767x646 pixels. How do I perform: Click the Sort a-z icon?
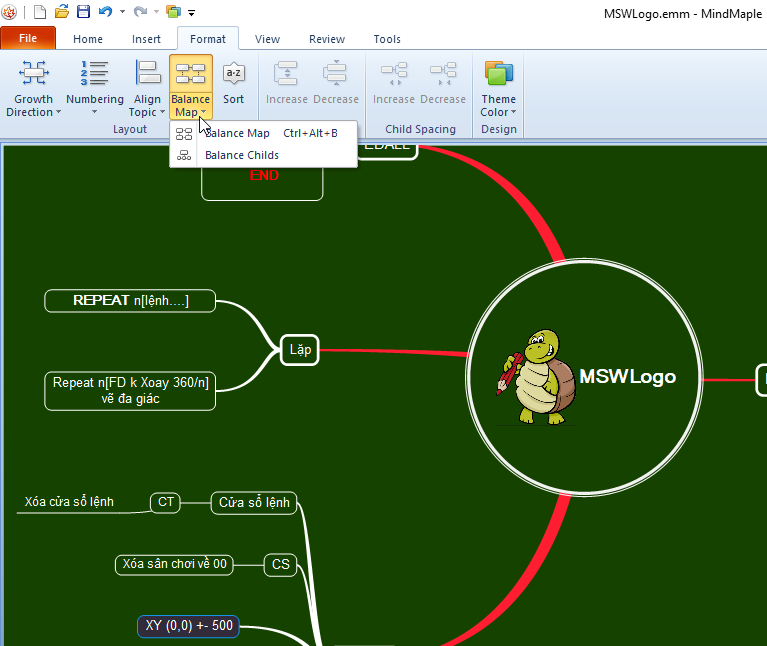[x=233, y=73]
